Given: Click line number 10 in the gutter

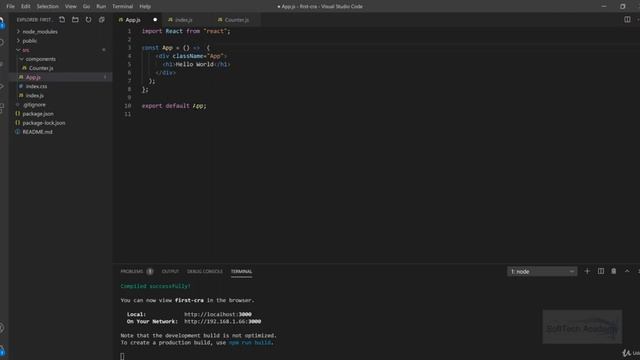Looking at the screenshot, I should coord(128,106).
